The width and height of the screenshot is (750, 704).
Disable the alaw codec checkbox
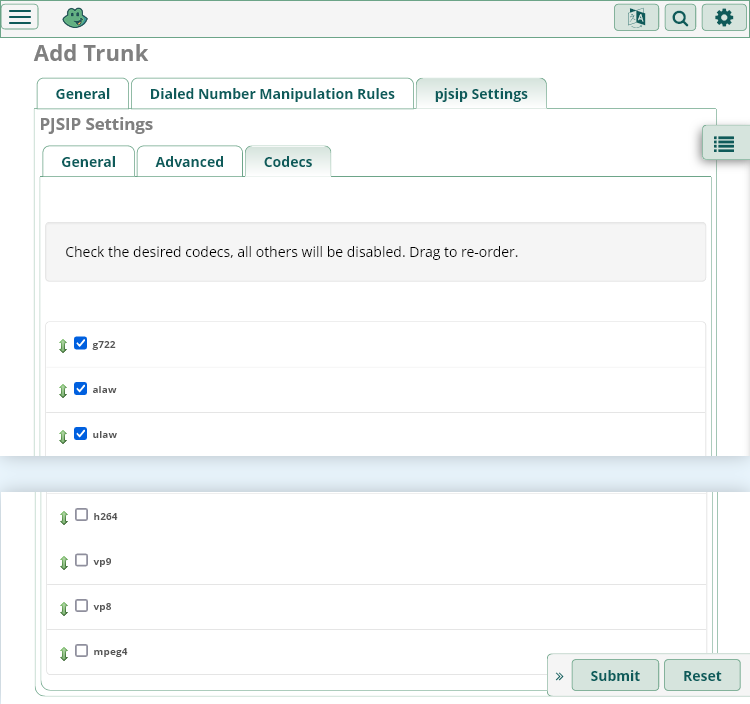[x=81, y=388]
